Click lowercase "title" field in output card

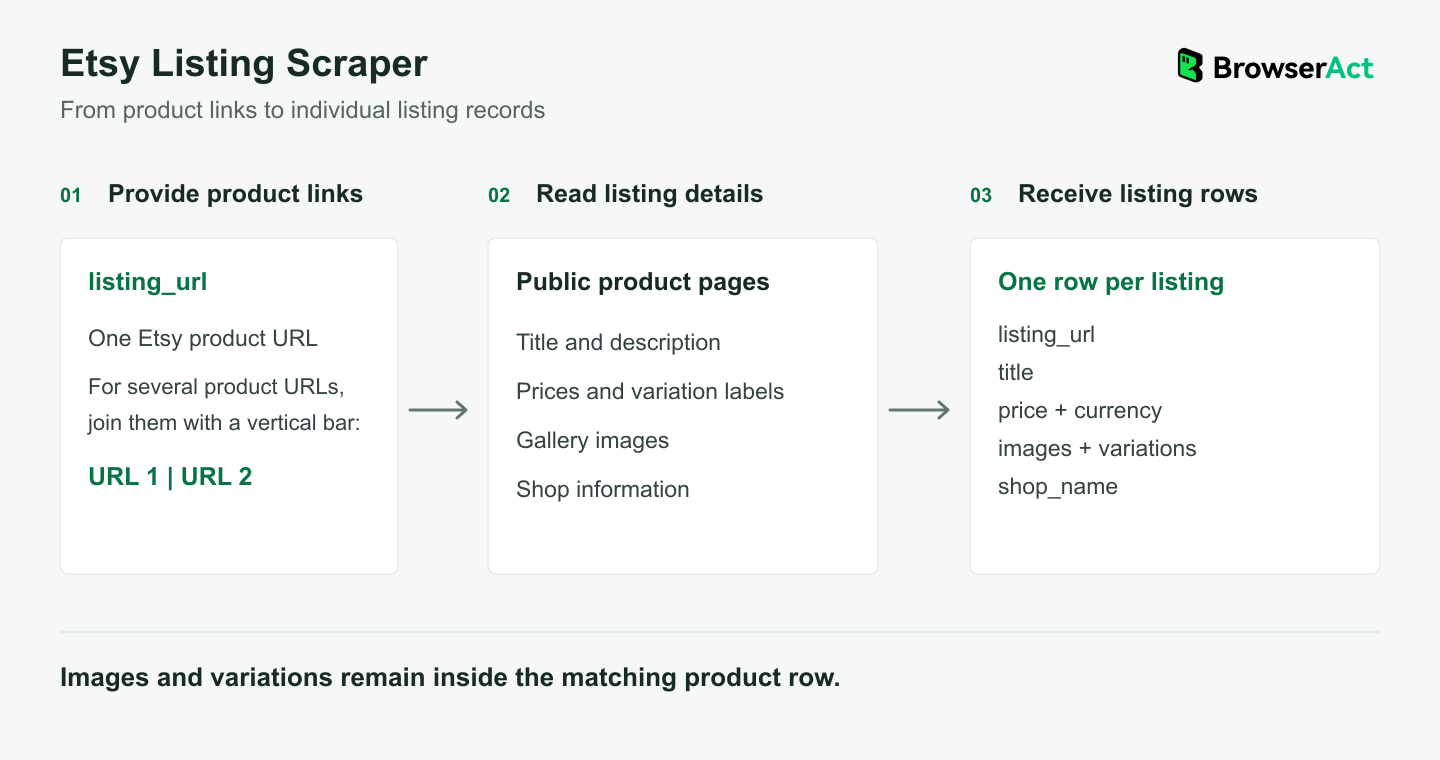pyautogui.click(x=1015, y=372)
